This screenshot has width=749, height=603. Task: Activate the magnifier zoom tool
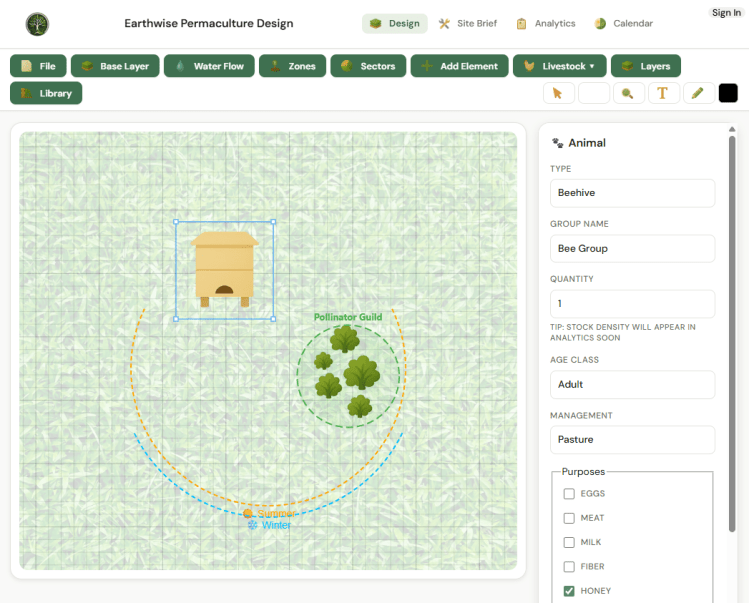(628, 93)
